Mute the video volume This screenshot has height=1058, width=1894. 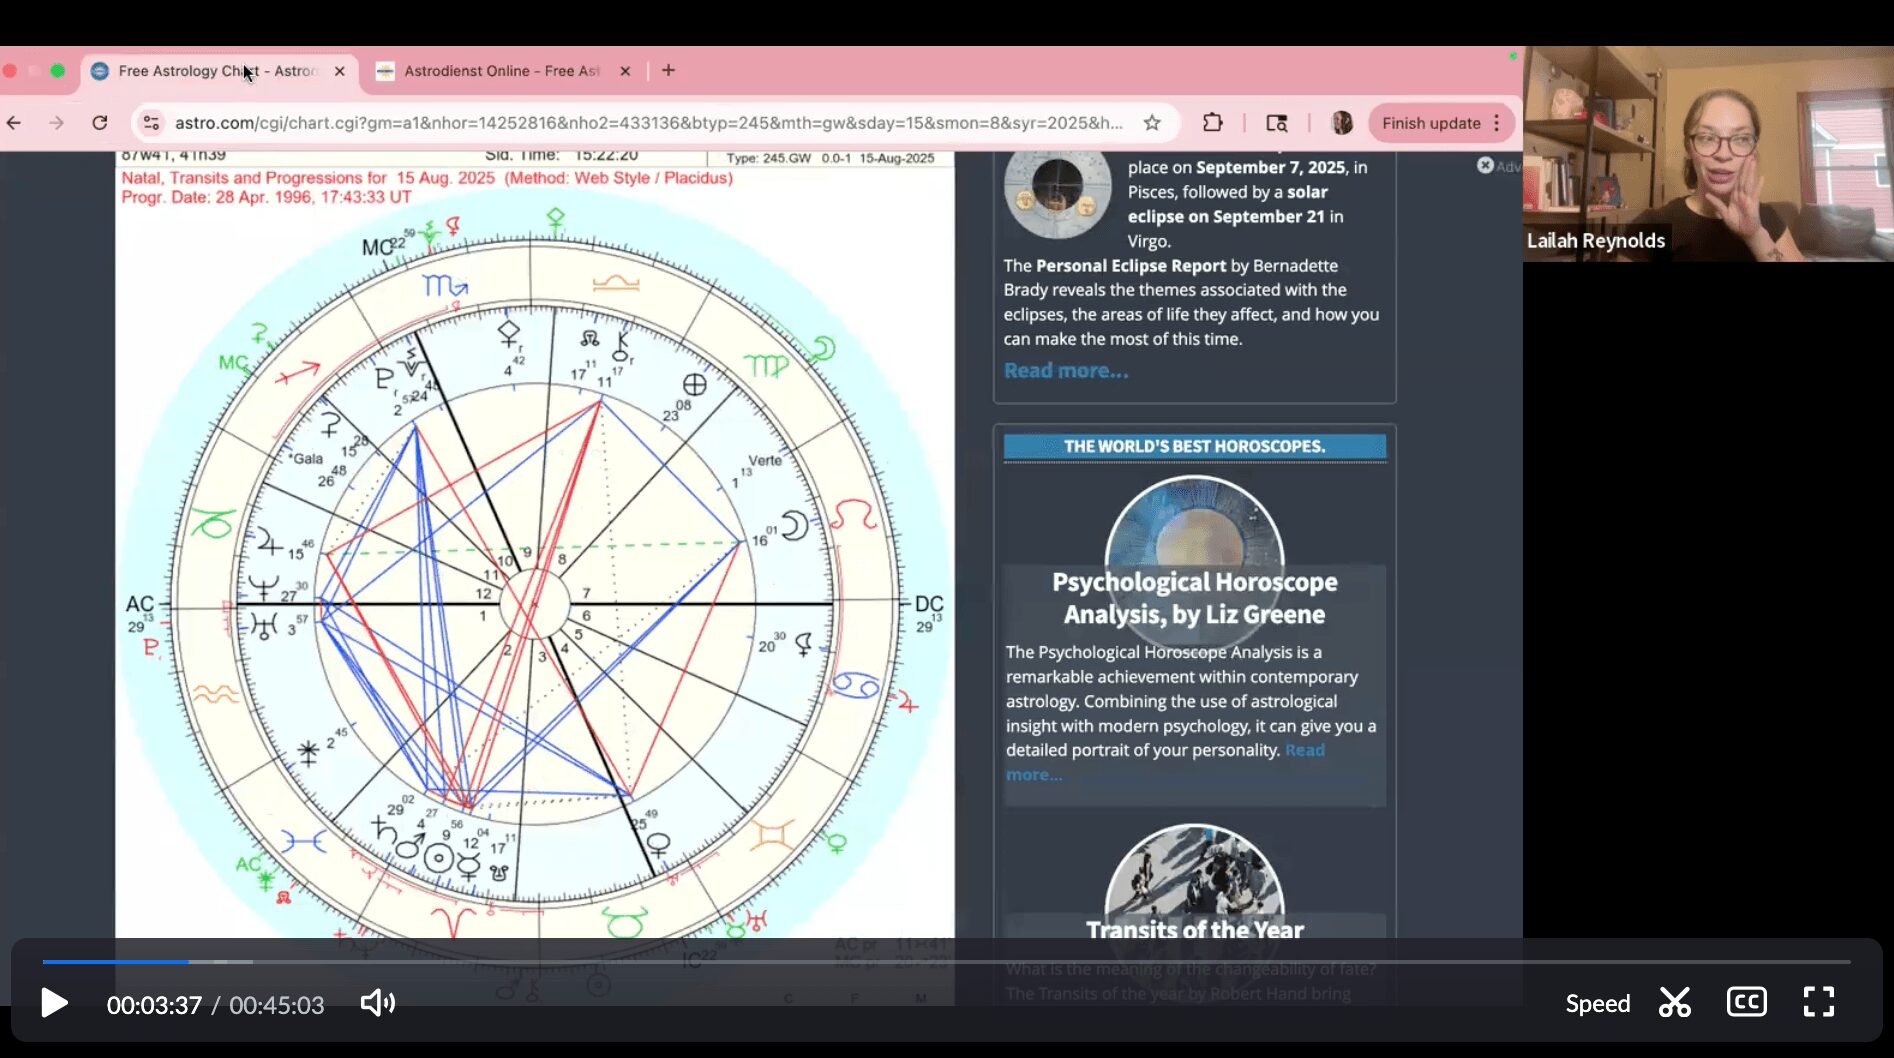[378, 1003]
